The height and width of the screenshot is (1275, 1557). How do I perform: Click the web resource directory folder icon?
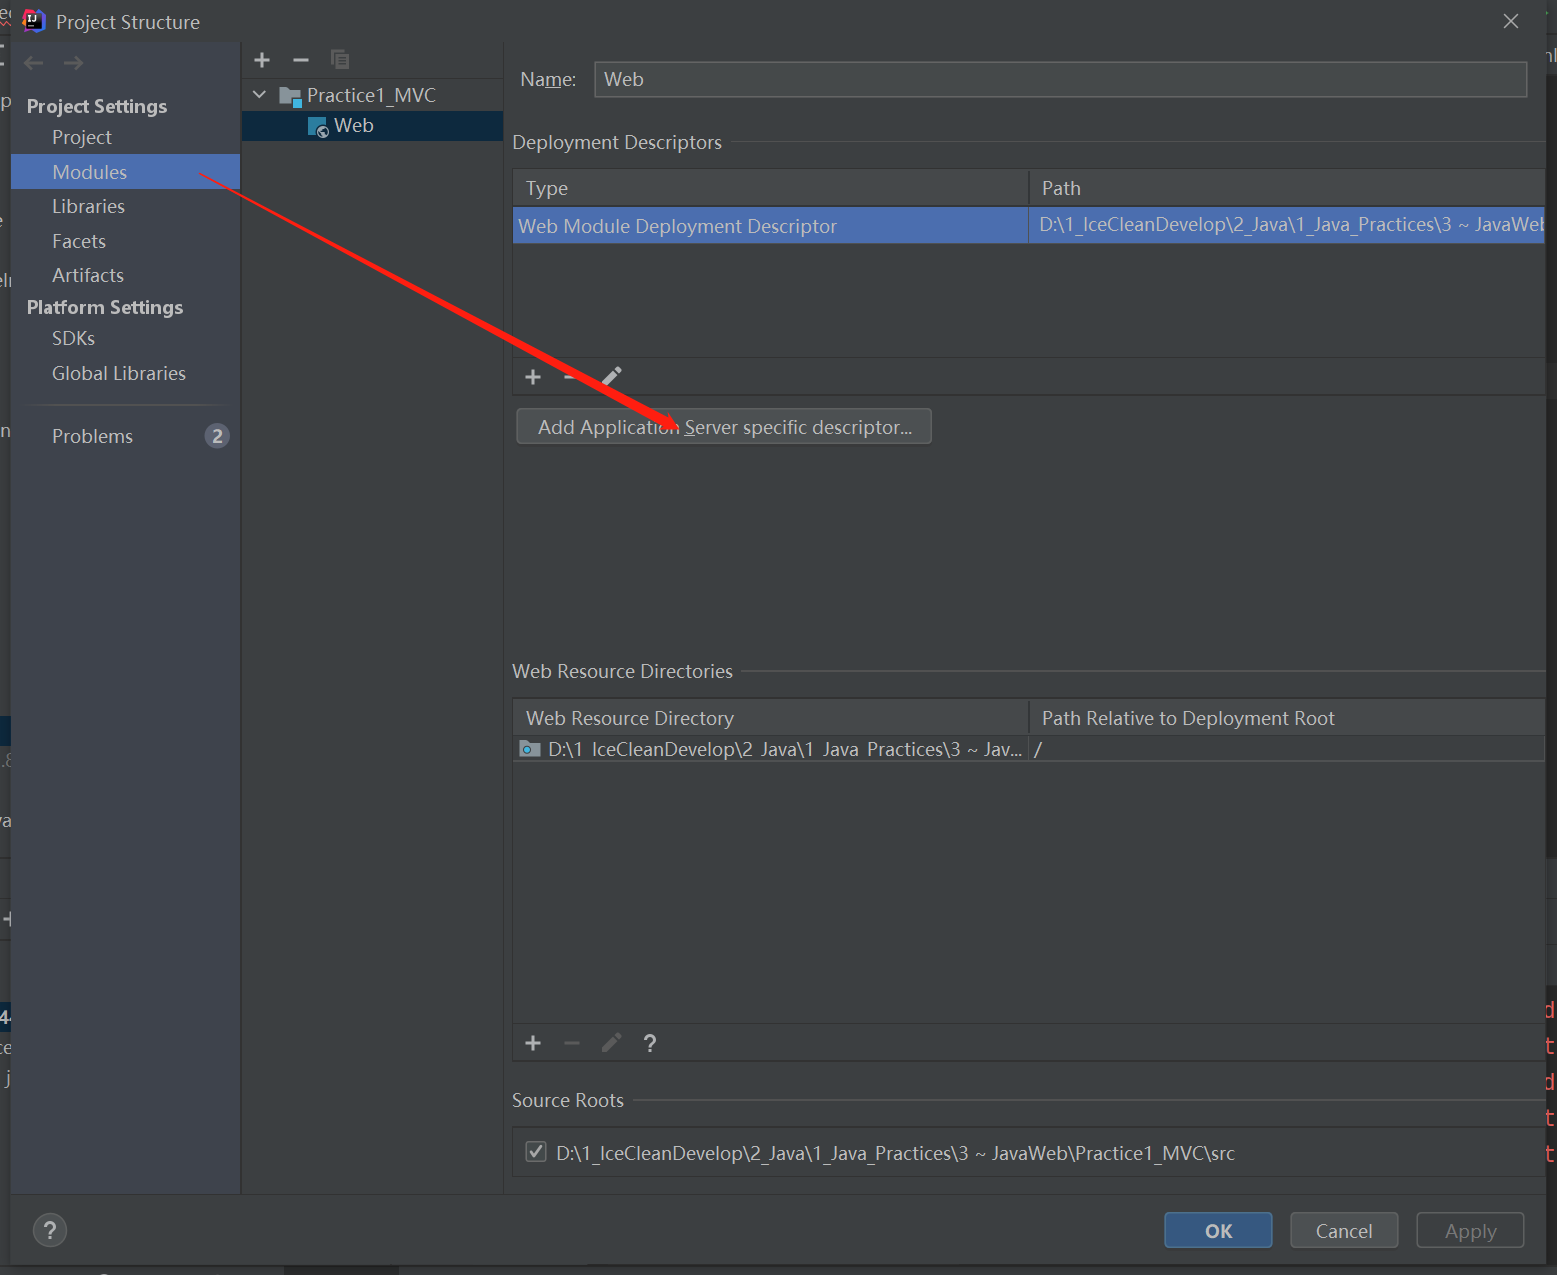[530, 749]
